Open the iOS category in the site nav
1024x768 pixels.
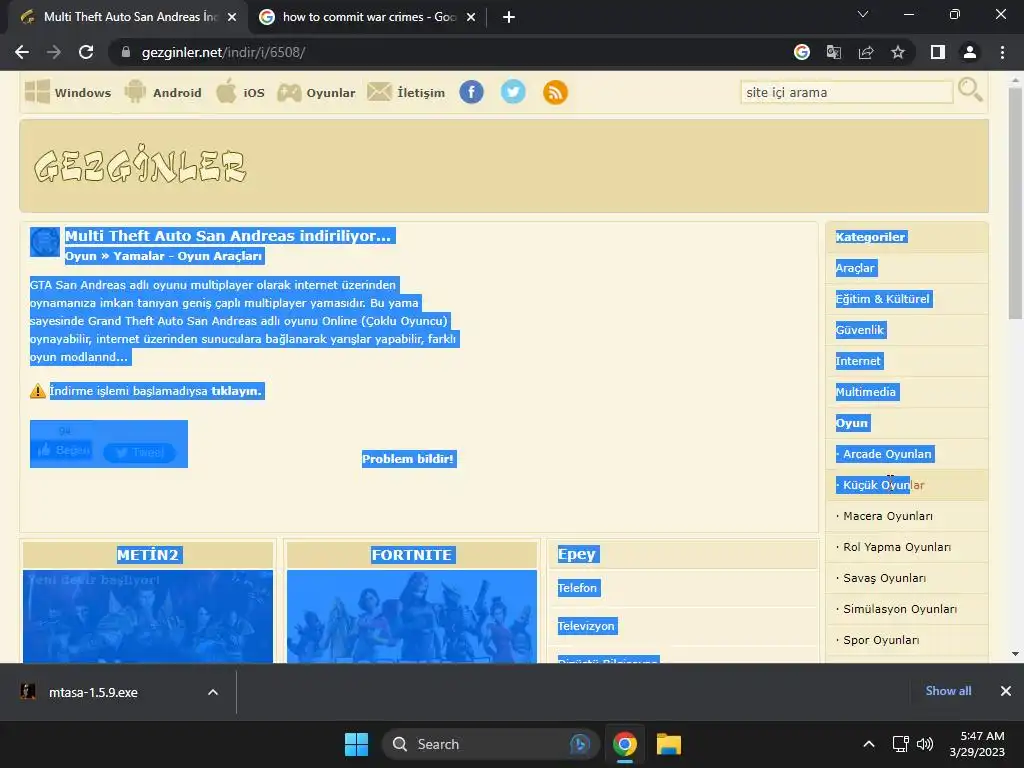click(240, 92)
